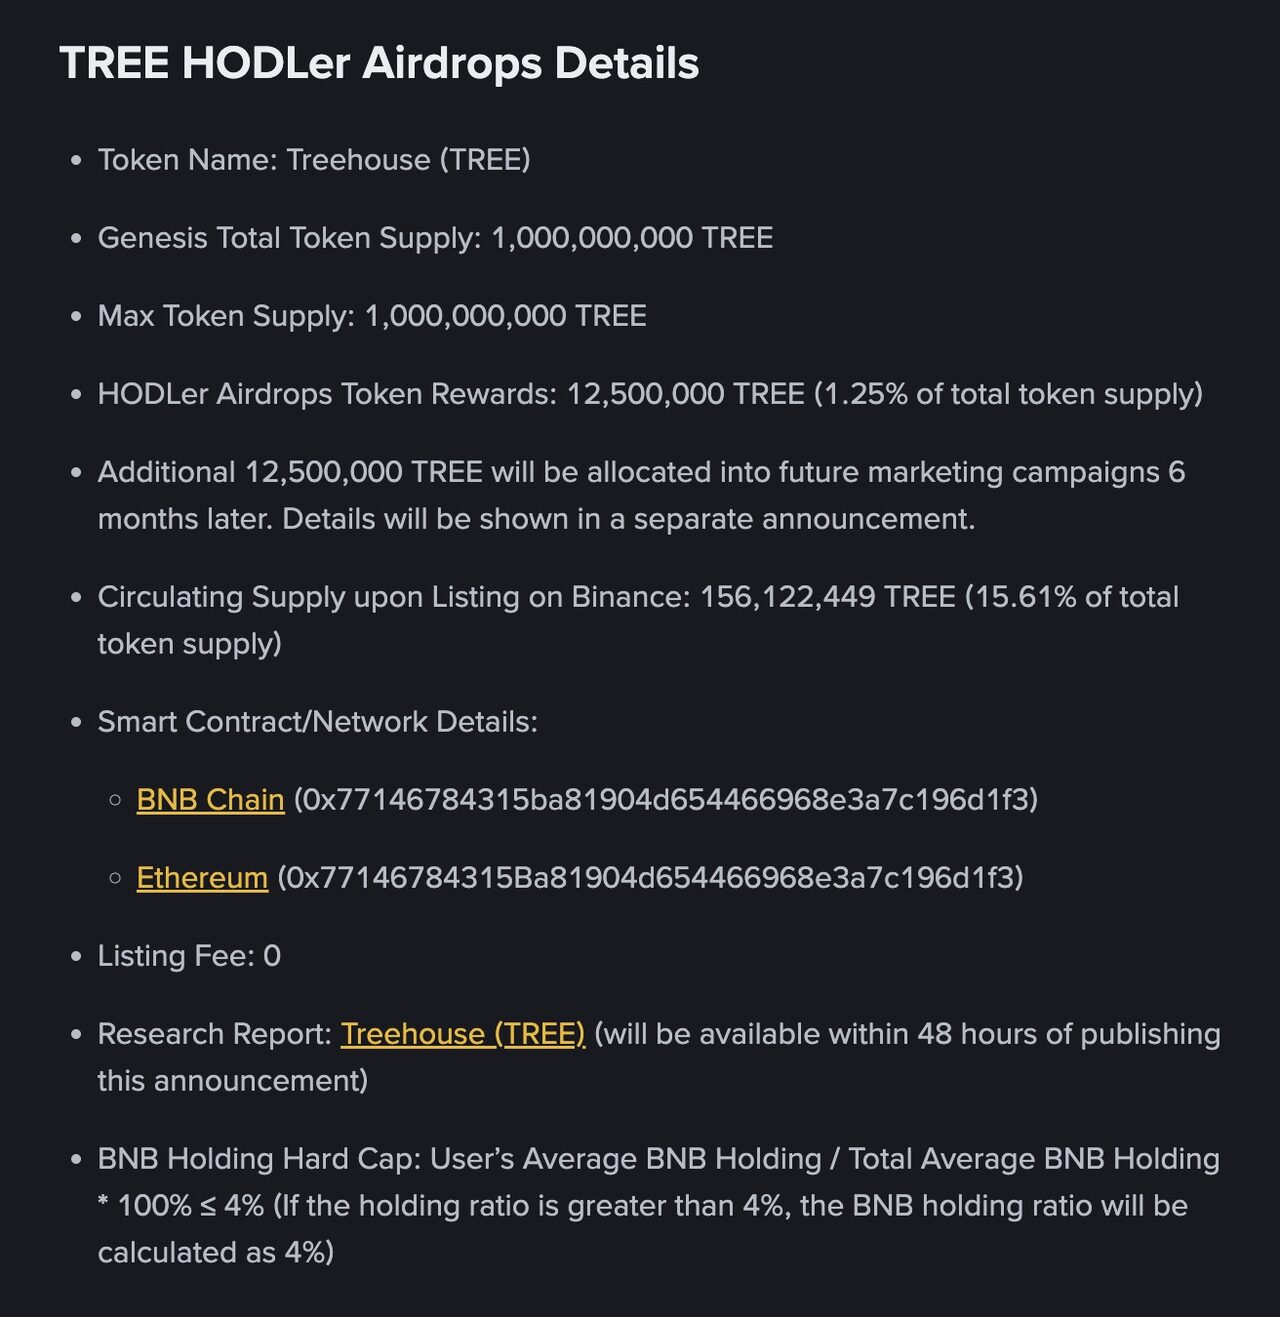The image size is (1280, 1317).
Task: Click the 15.61% of total token supply text
Action: 638,620
